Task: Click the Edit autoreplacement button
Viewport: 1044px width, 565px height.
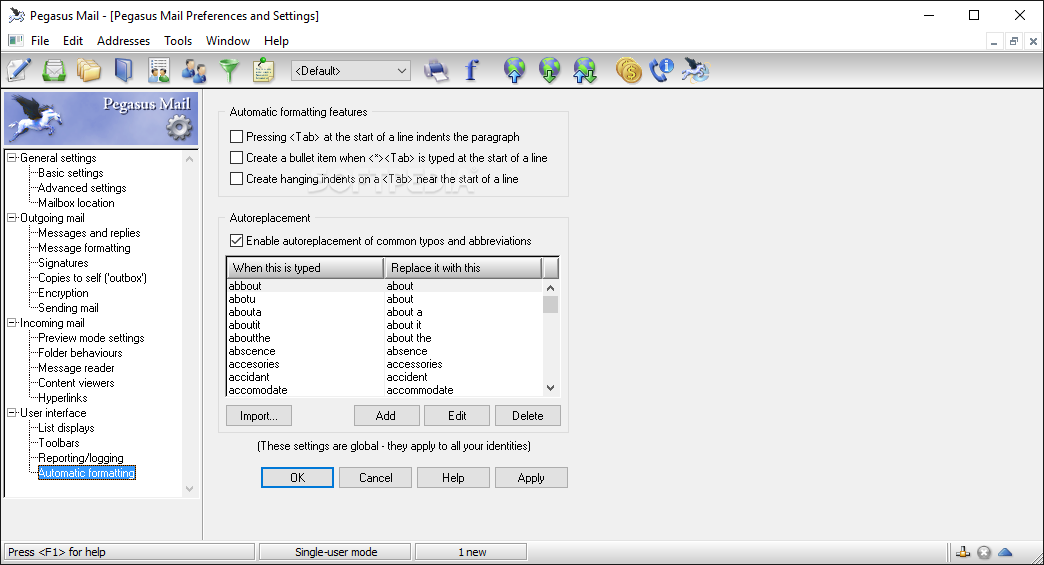Action: [x=457, y=415]
